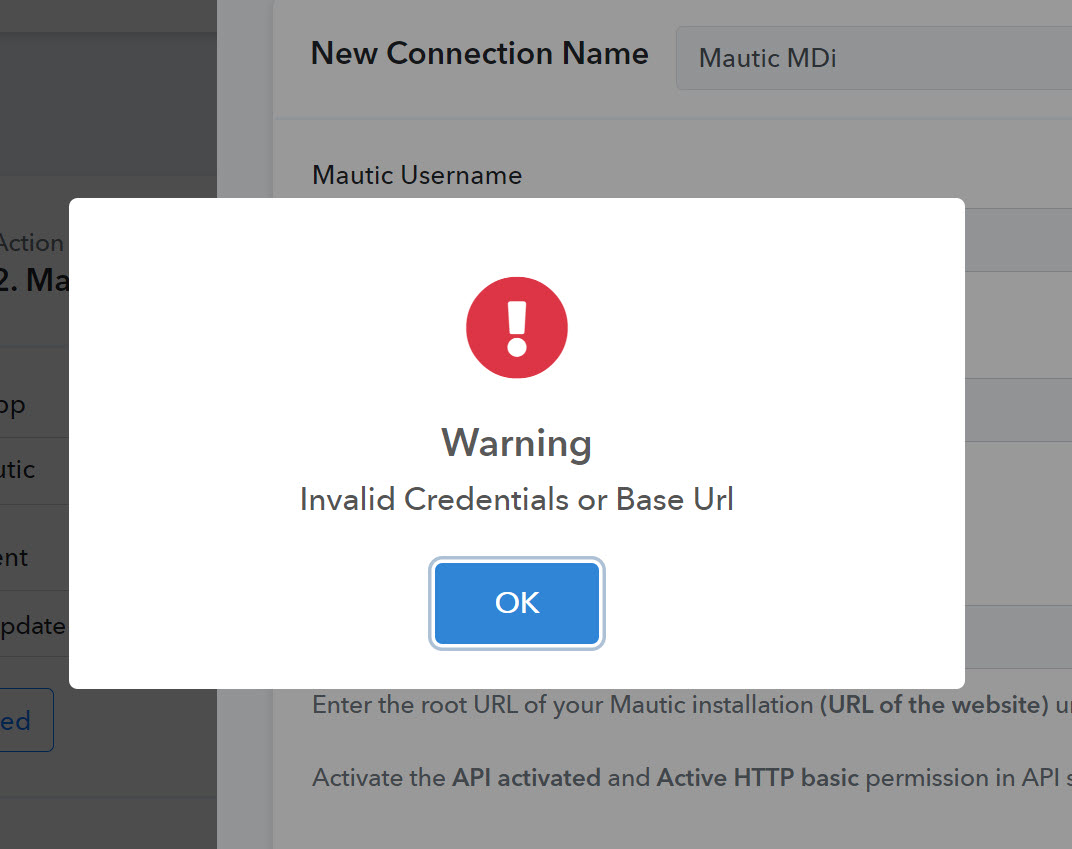Click the partially hidden outlined button ending in 'ed'
The width and height of the screenshot is (1072, 849).
click(26, 720)
